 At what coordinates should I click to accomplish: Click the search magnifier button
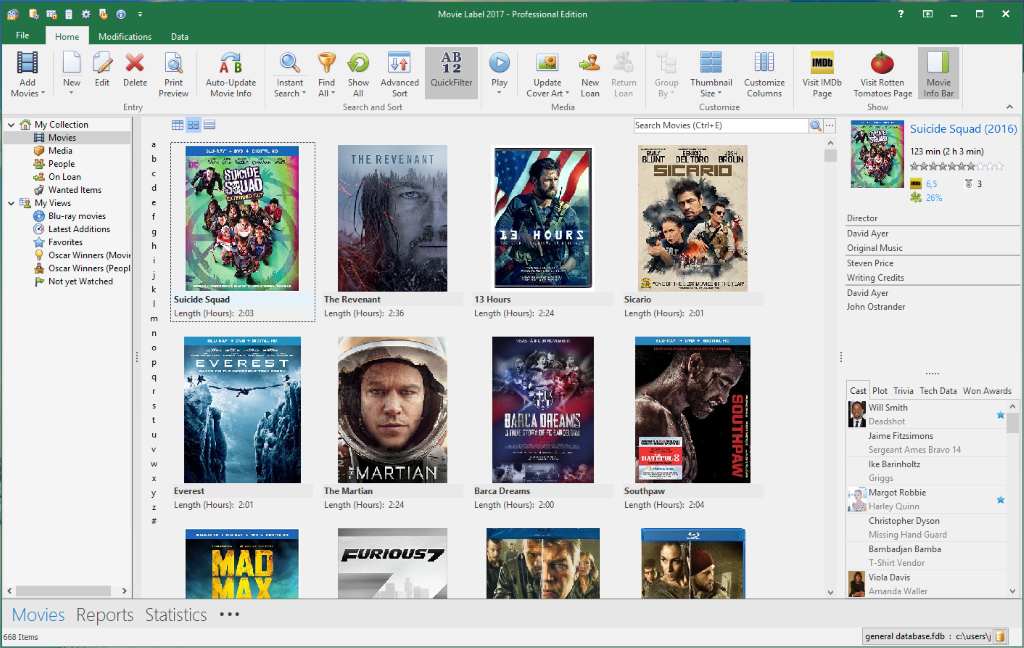[x=816, y=125]
